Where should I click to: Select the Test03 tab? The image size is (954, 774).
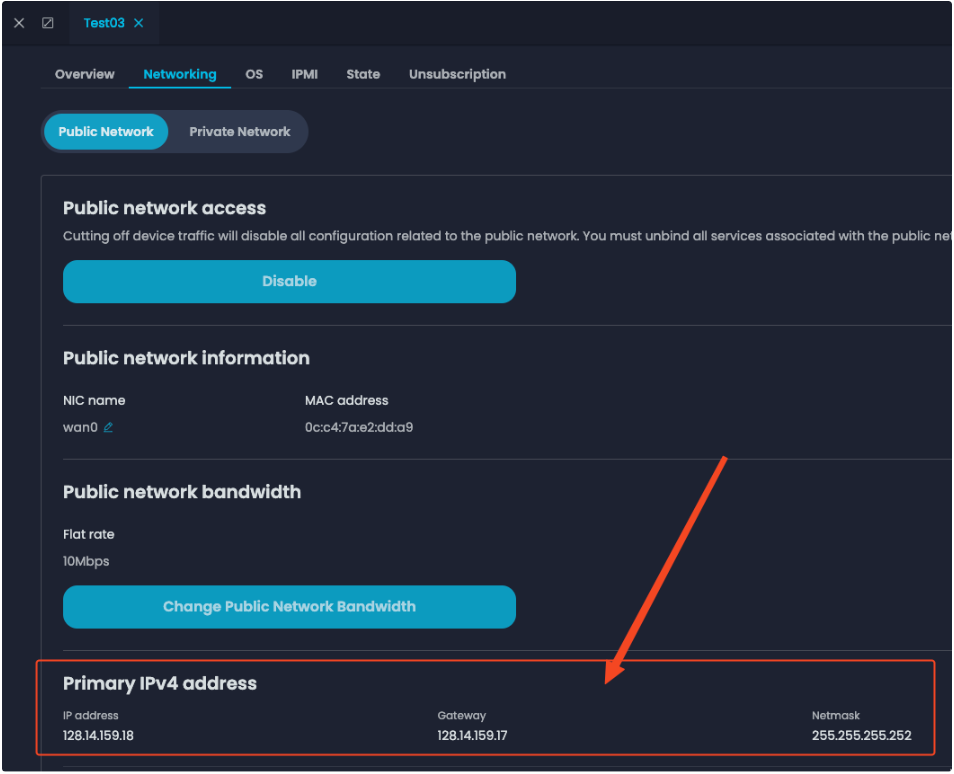point(104,23)
